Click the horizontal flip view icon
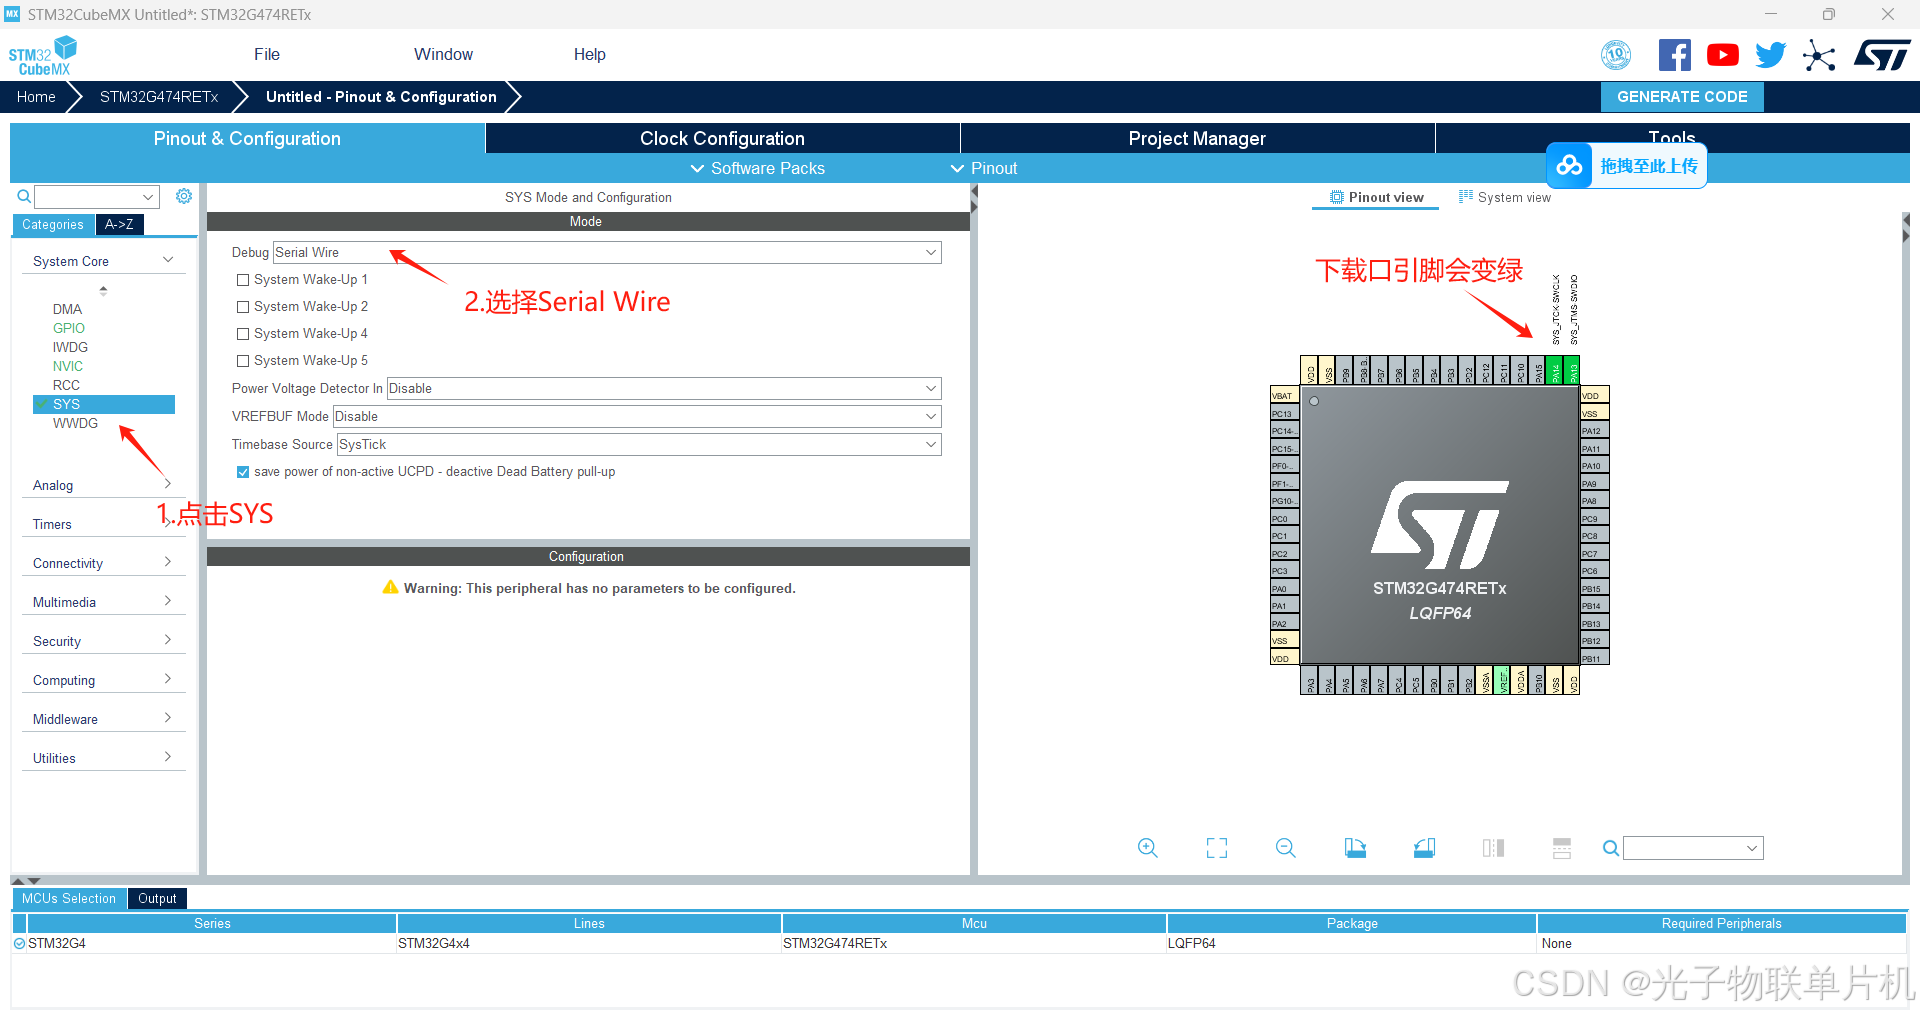Screen dimensions: 1920x1015 pyautogui.click(x=1493, y=848)
